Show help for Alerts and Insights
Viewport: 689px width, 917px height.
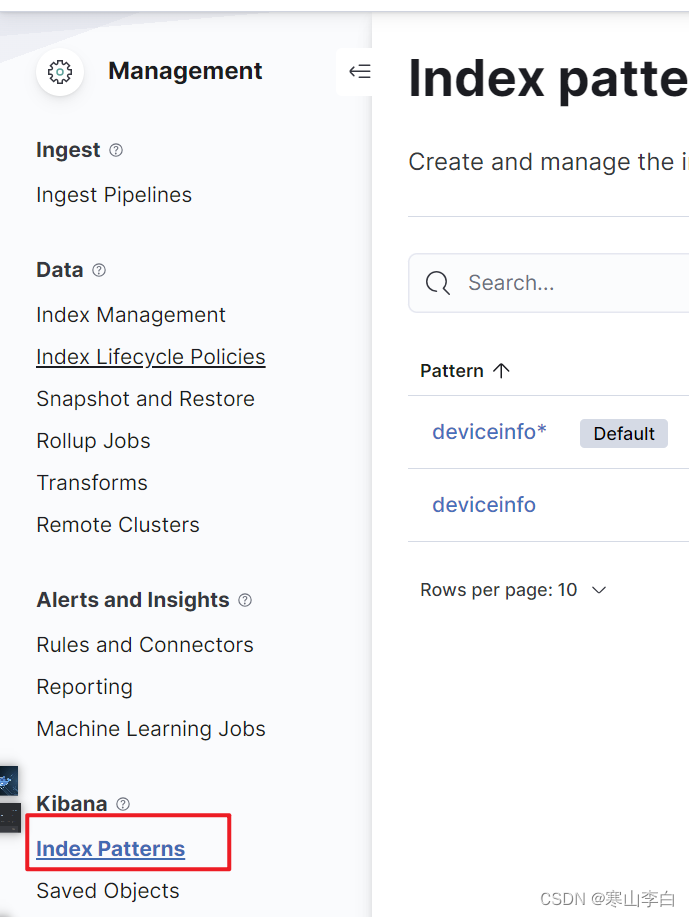point(245,600)
